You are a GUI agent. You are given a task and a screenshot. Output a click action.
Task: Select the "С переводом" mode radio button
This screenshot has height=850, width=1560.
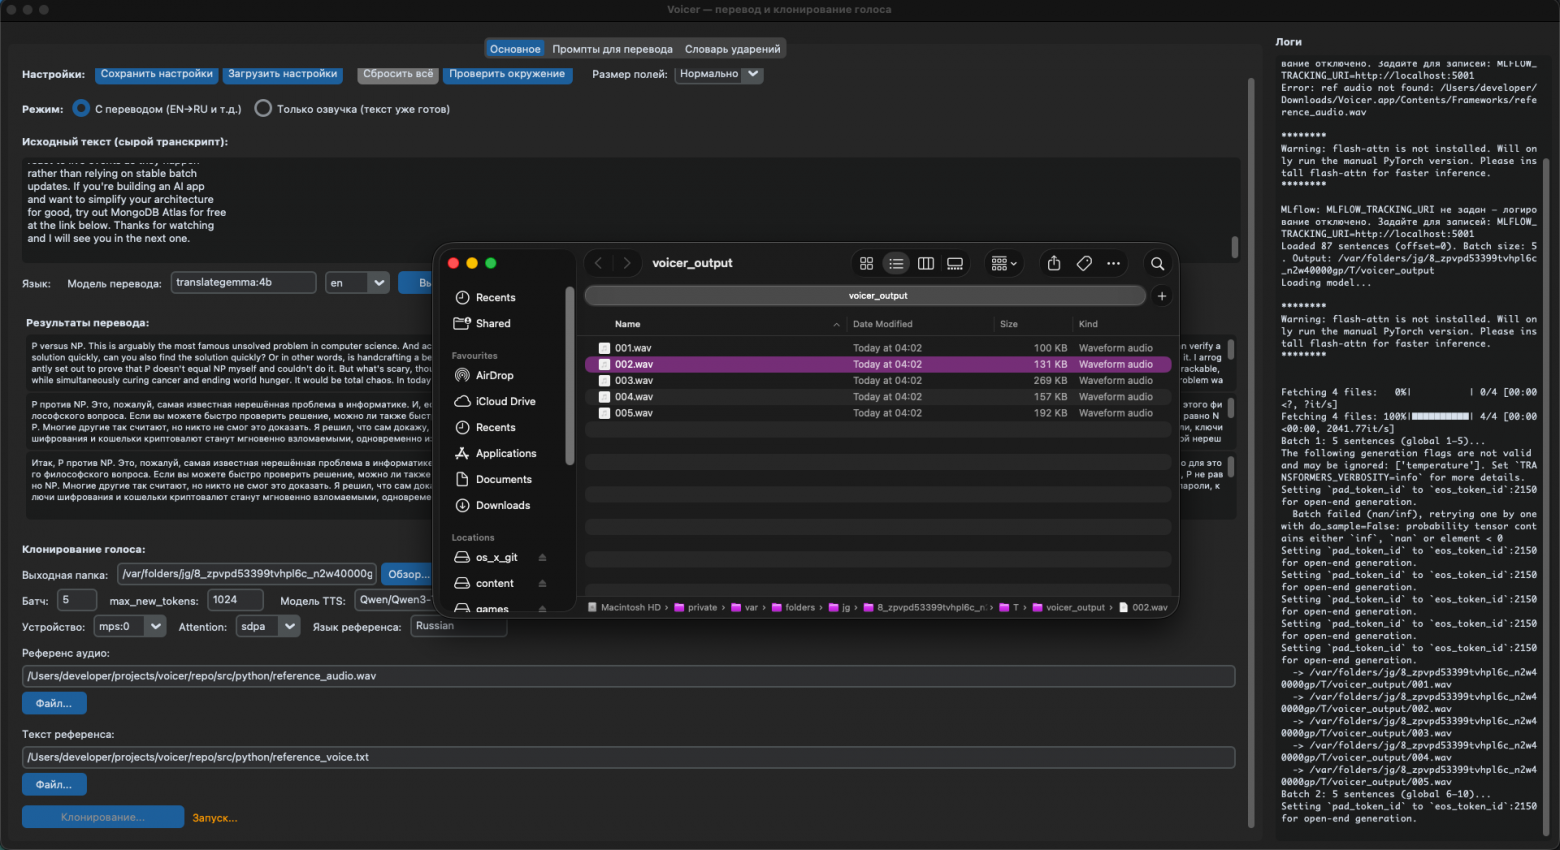(x=82, y=109)
